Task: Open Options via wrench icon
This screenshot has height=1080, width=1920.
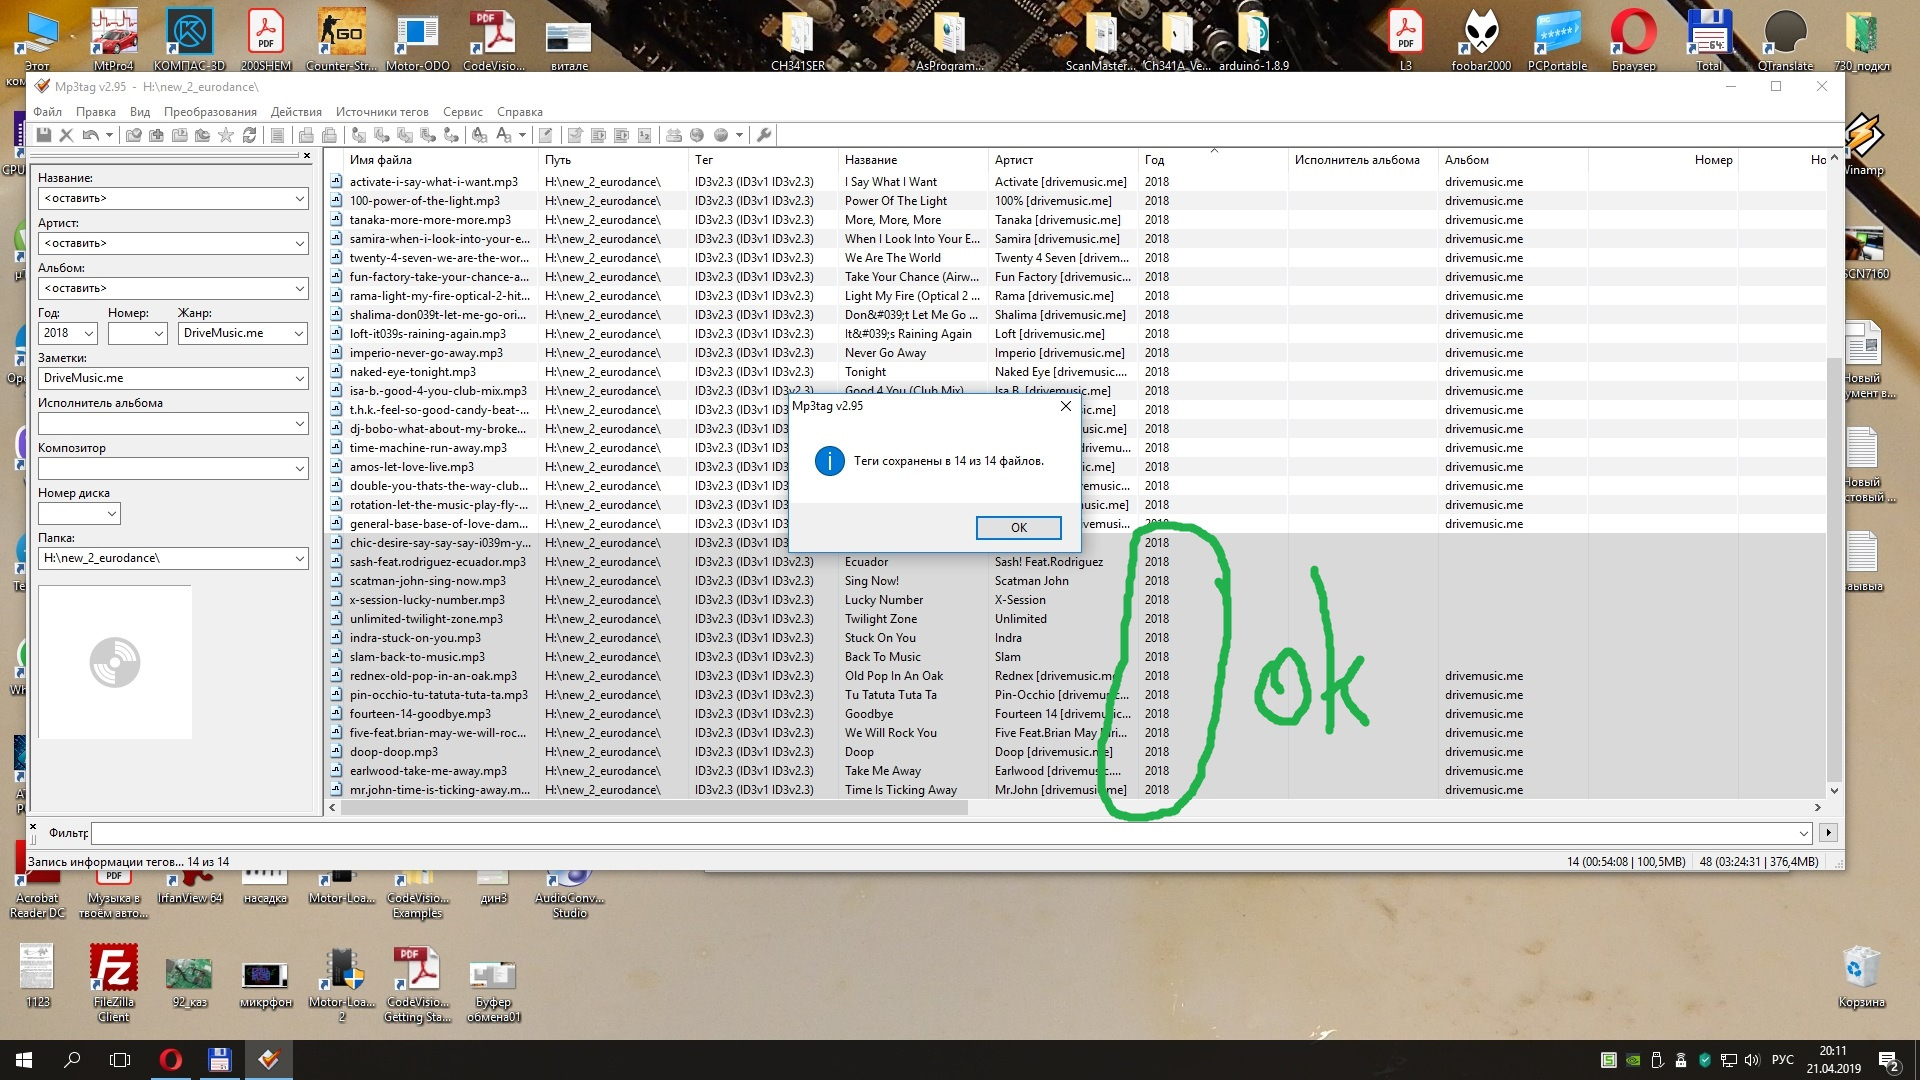Action: (764, 135)
